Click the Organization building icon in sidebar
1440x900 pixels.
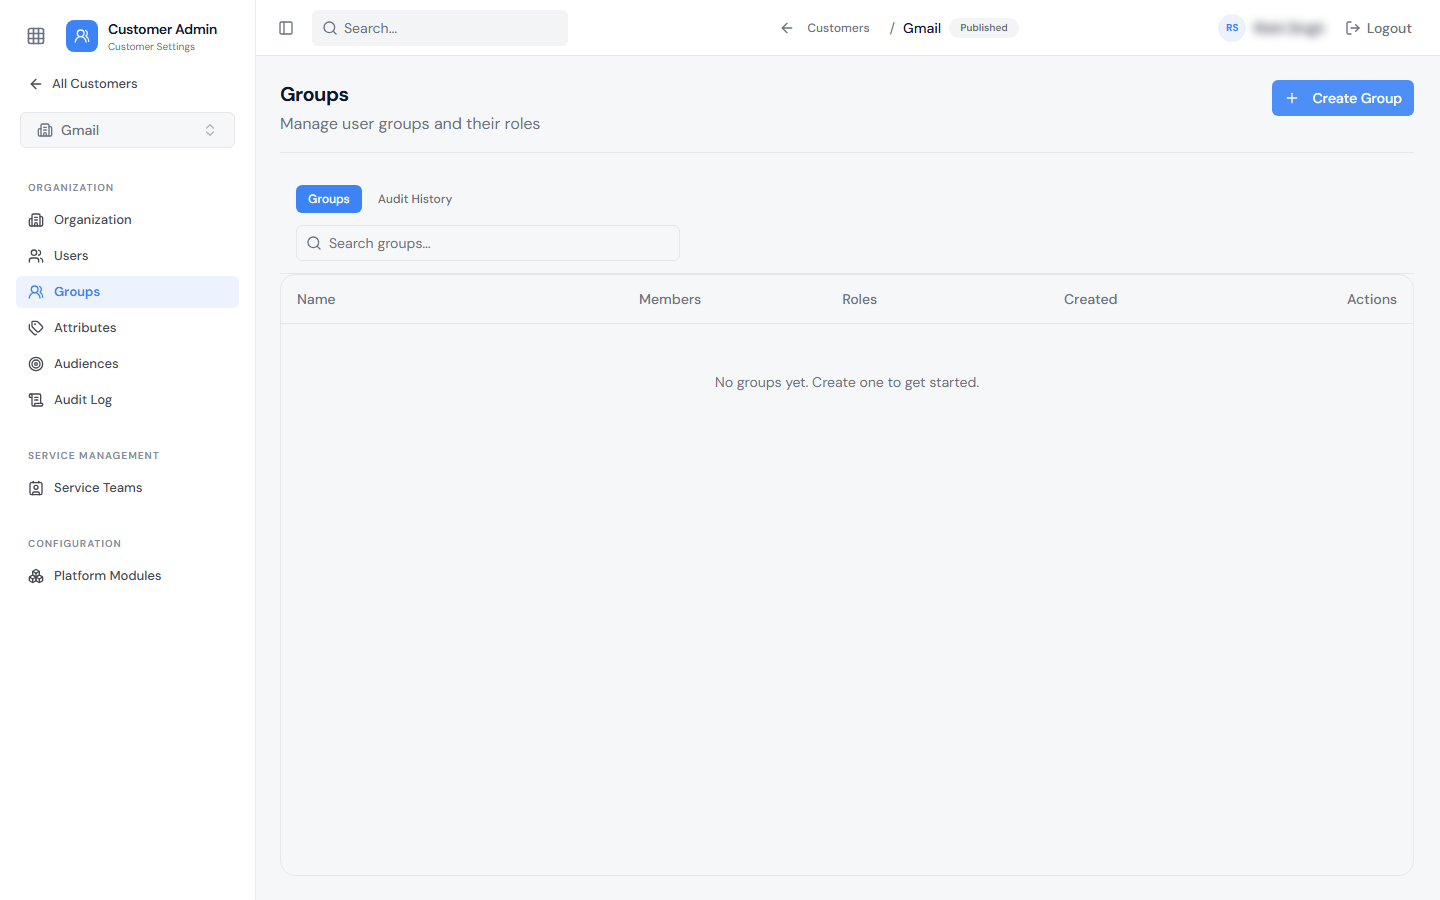36,220
